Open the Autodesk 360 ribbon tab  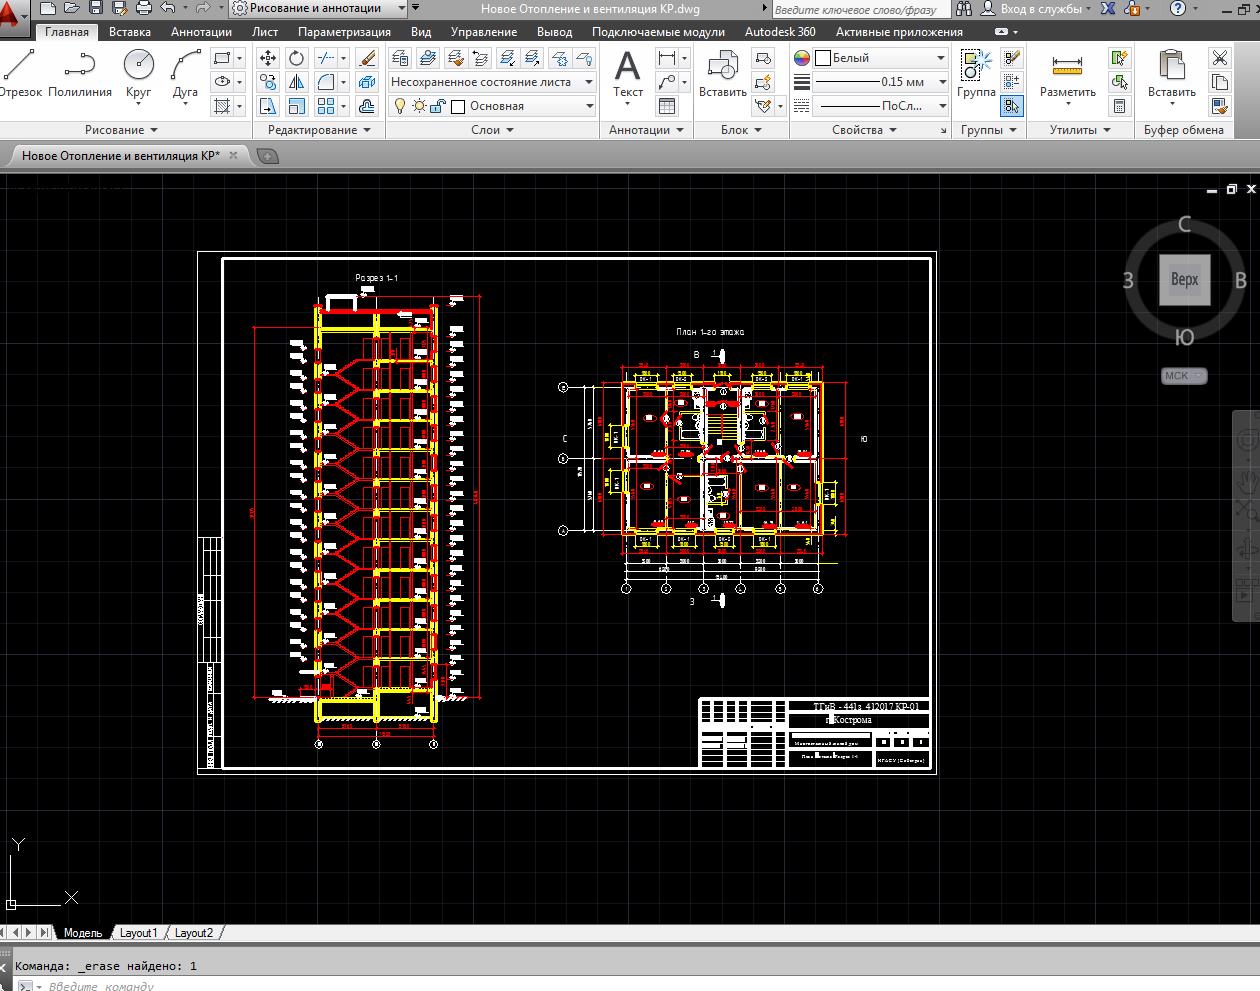(780, 32)
